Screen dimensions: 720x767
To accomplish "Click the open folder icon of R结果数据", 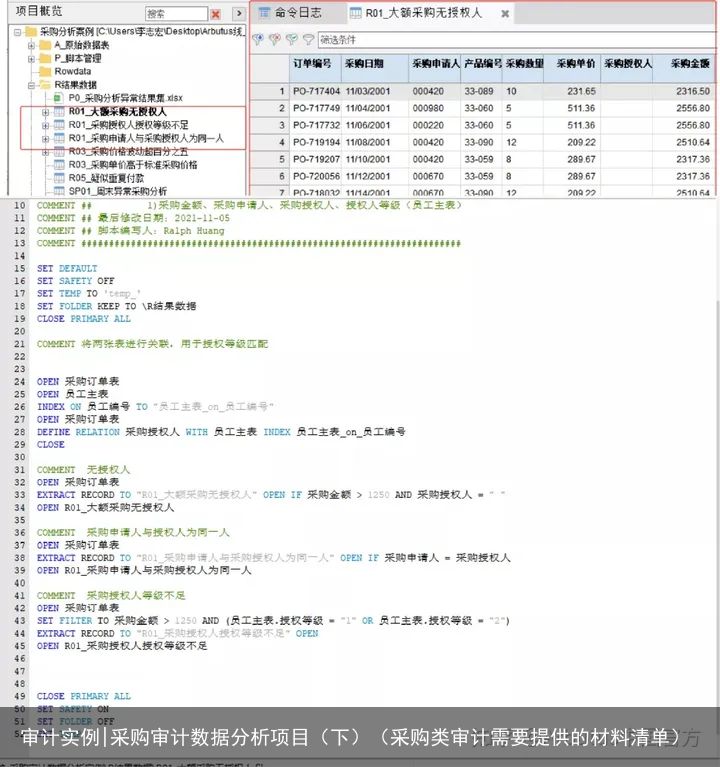I will click(x=45, y=85).
